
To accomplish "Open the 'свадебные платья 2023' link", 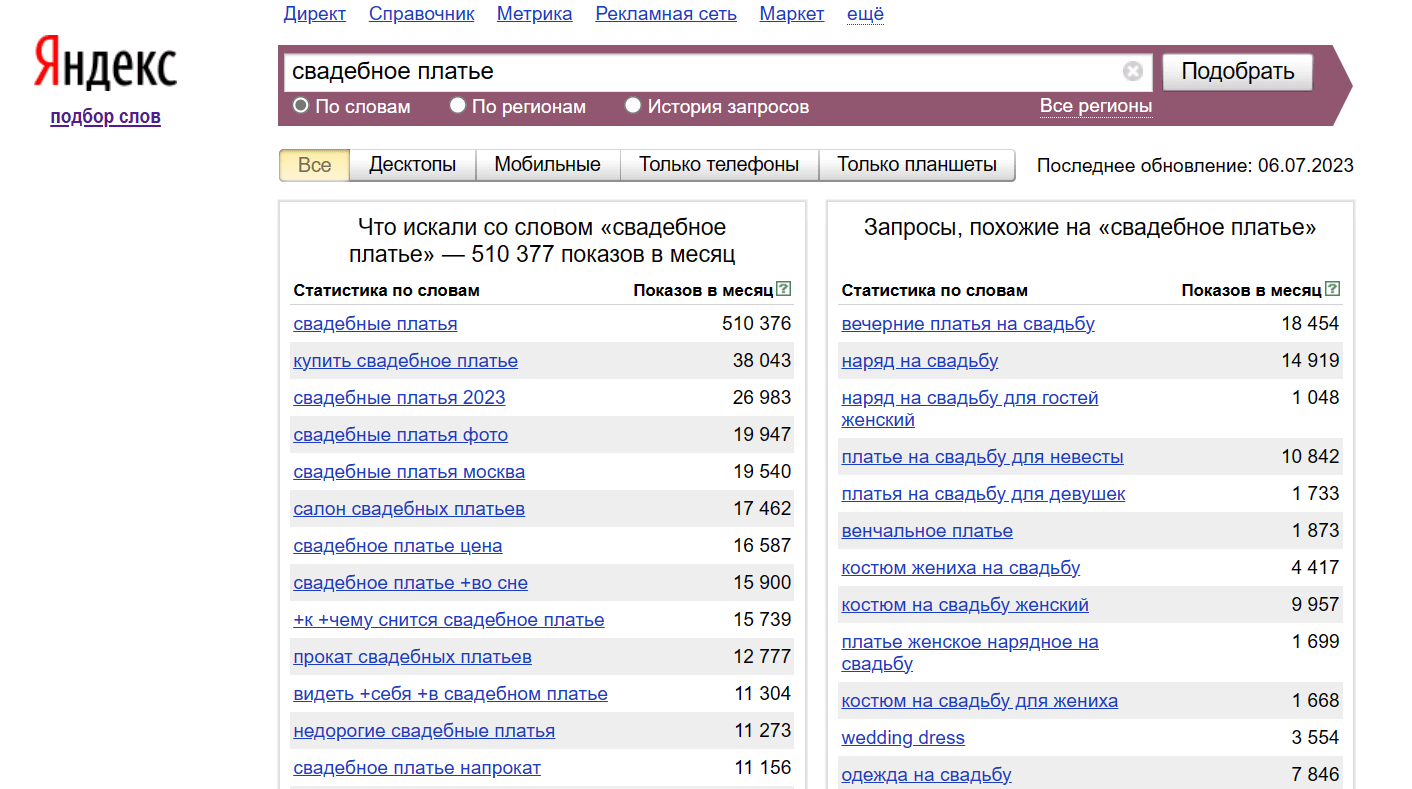I will (x=399, y=398).
